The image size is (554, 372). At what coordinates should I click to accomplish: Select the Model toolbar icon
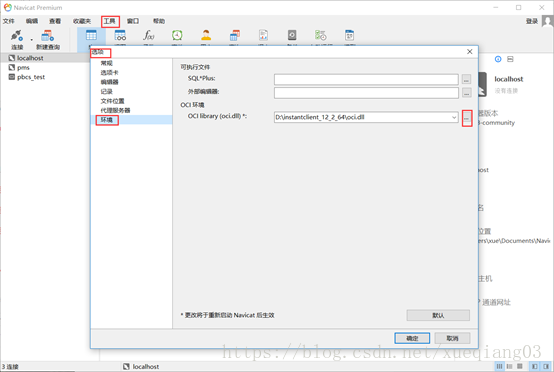point(349,35)
